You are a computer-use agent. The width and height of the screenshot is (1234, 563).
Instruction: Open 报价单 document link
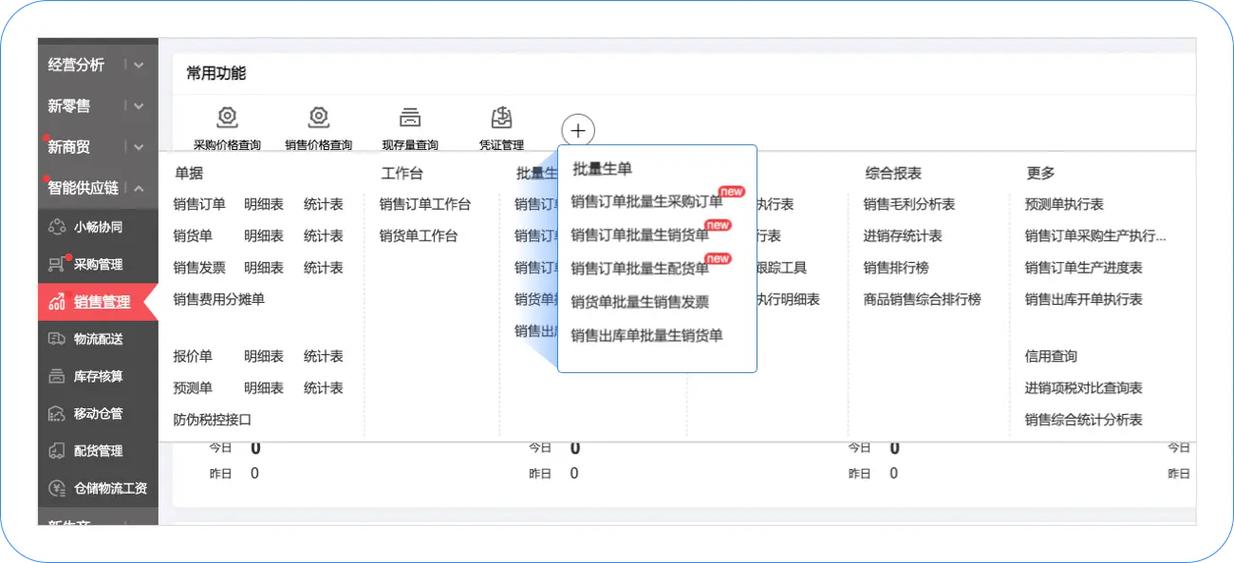[193, 356]
